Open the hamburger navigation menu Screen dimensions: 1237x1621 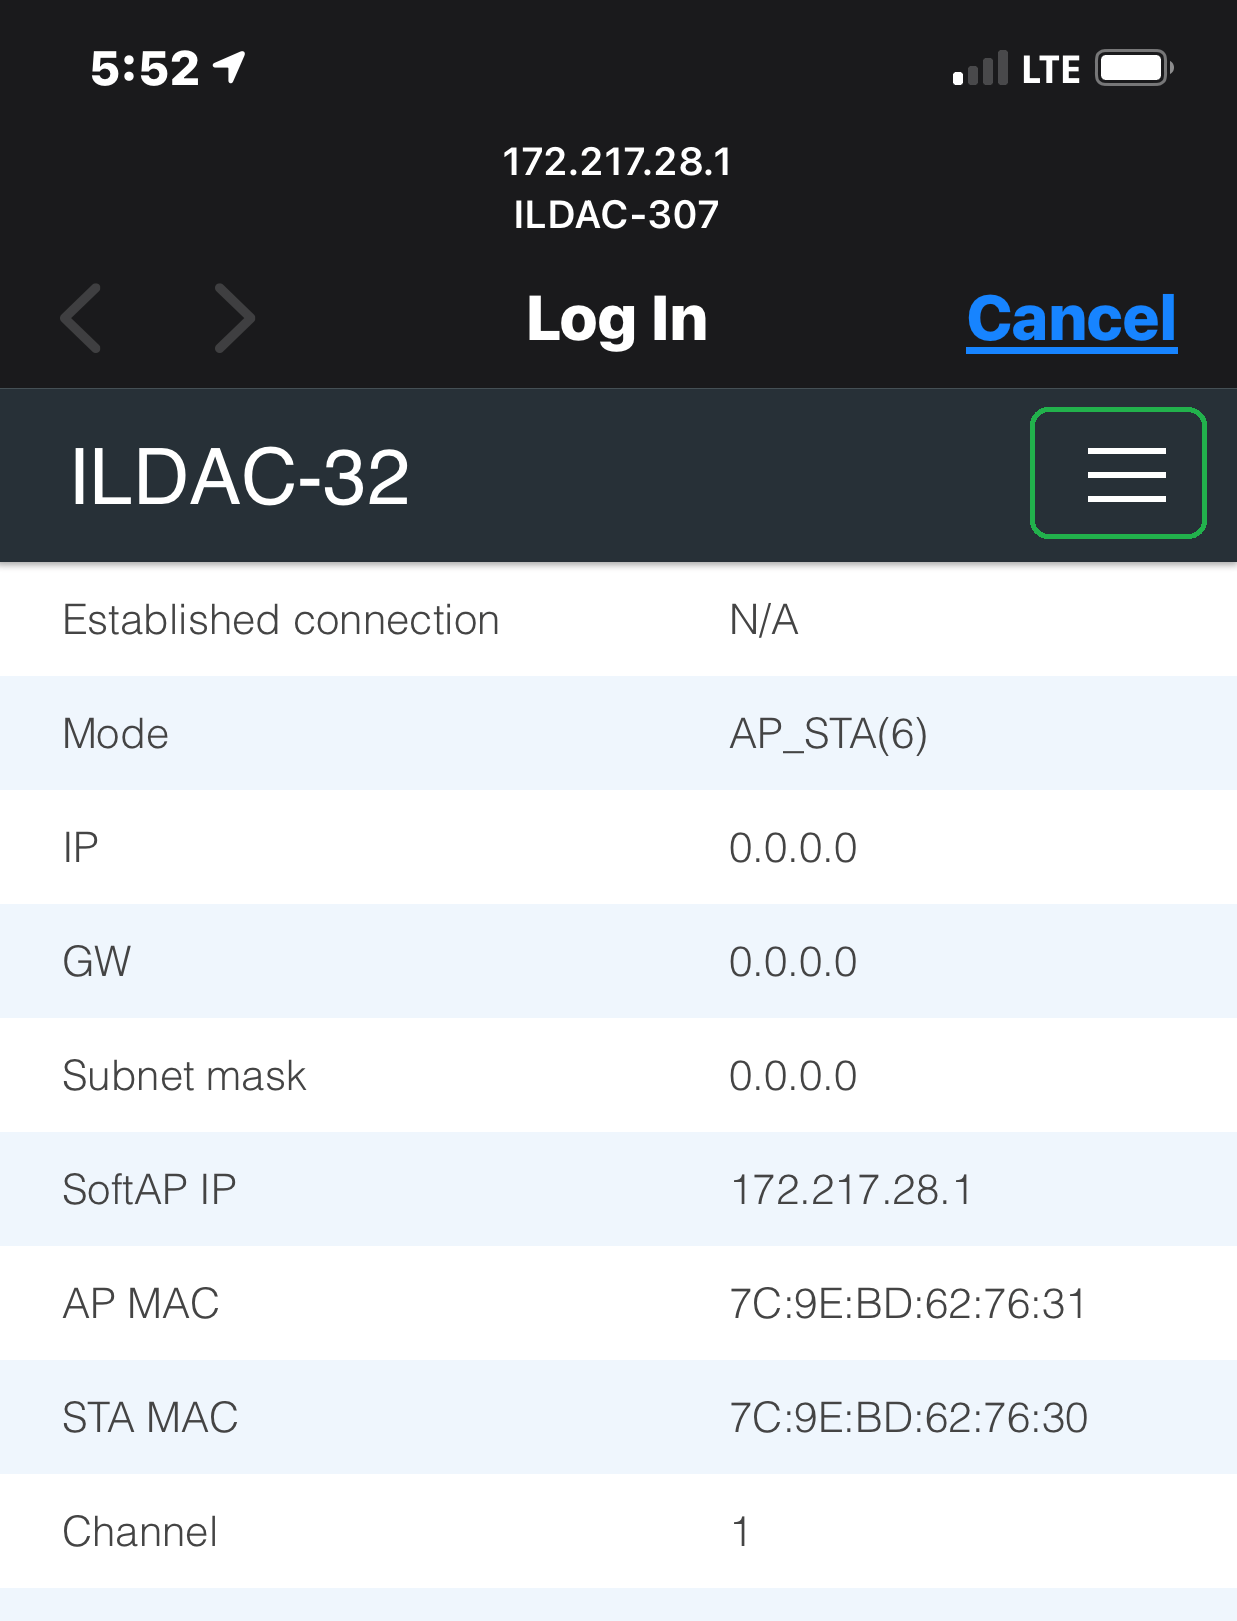(x=1118, y=473)
